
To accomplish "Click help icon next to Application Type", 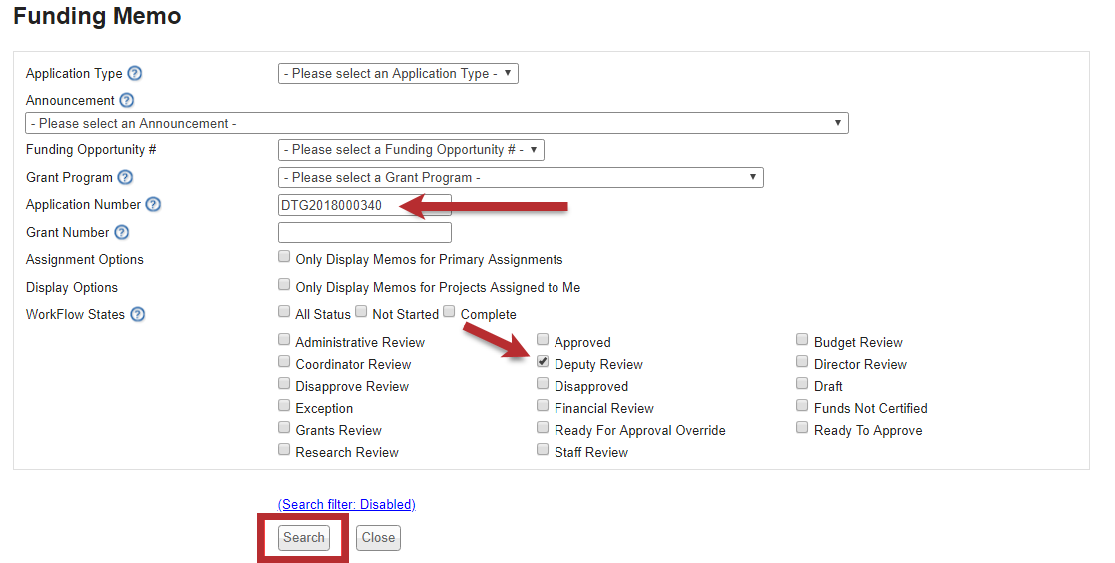I will pyautogui.click(x=135, y=74).
